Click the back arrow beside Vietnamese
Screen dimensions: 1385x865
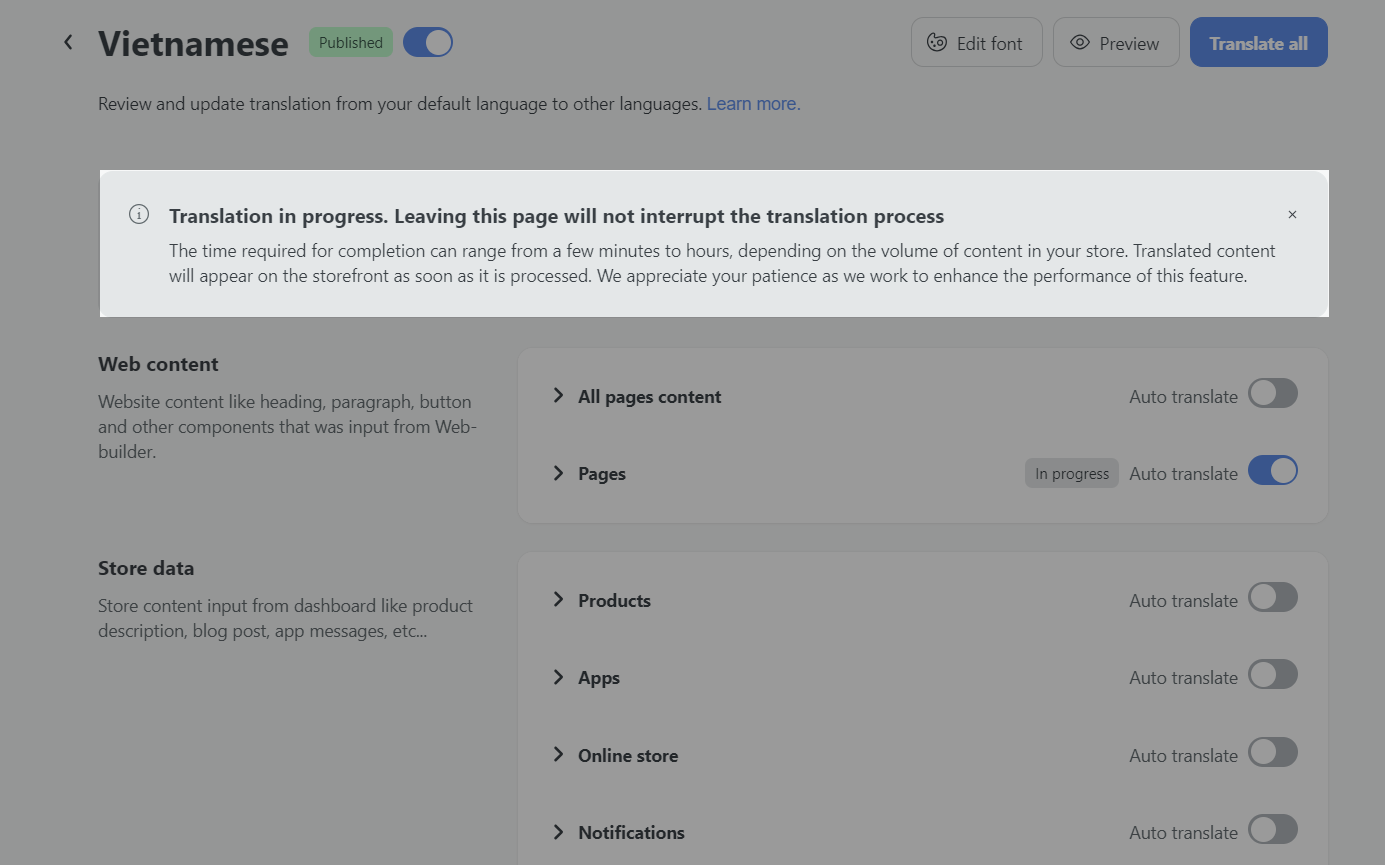[68, 42]
